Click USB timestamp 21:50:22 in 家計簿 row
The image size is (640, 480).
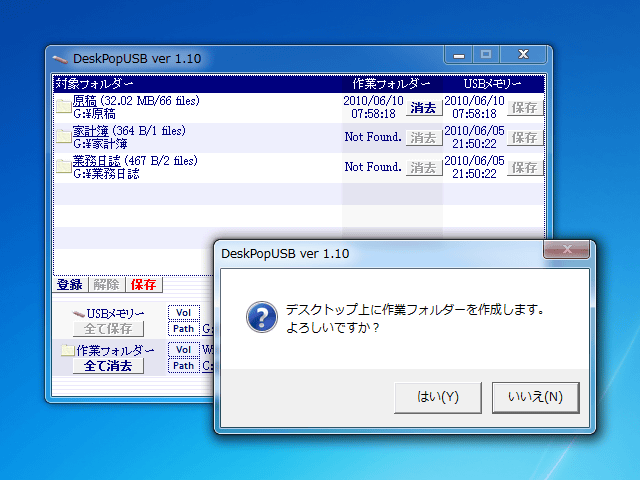coord(474,144)
